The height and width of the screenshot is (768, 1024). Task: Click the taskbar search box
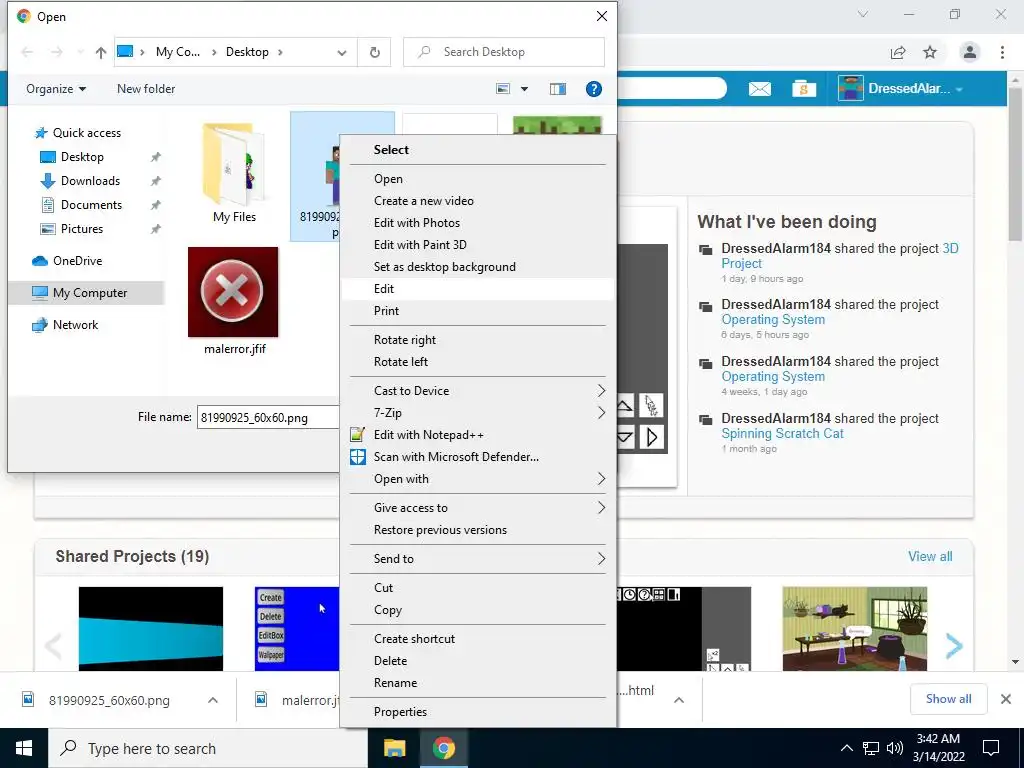click(208, 748)
